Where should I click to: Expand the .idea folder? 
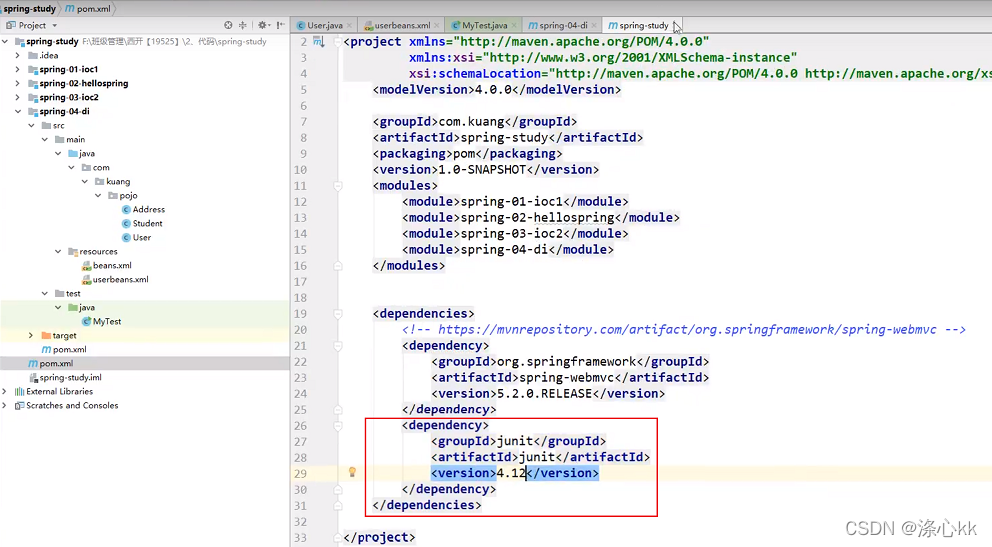18,56
